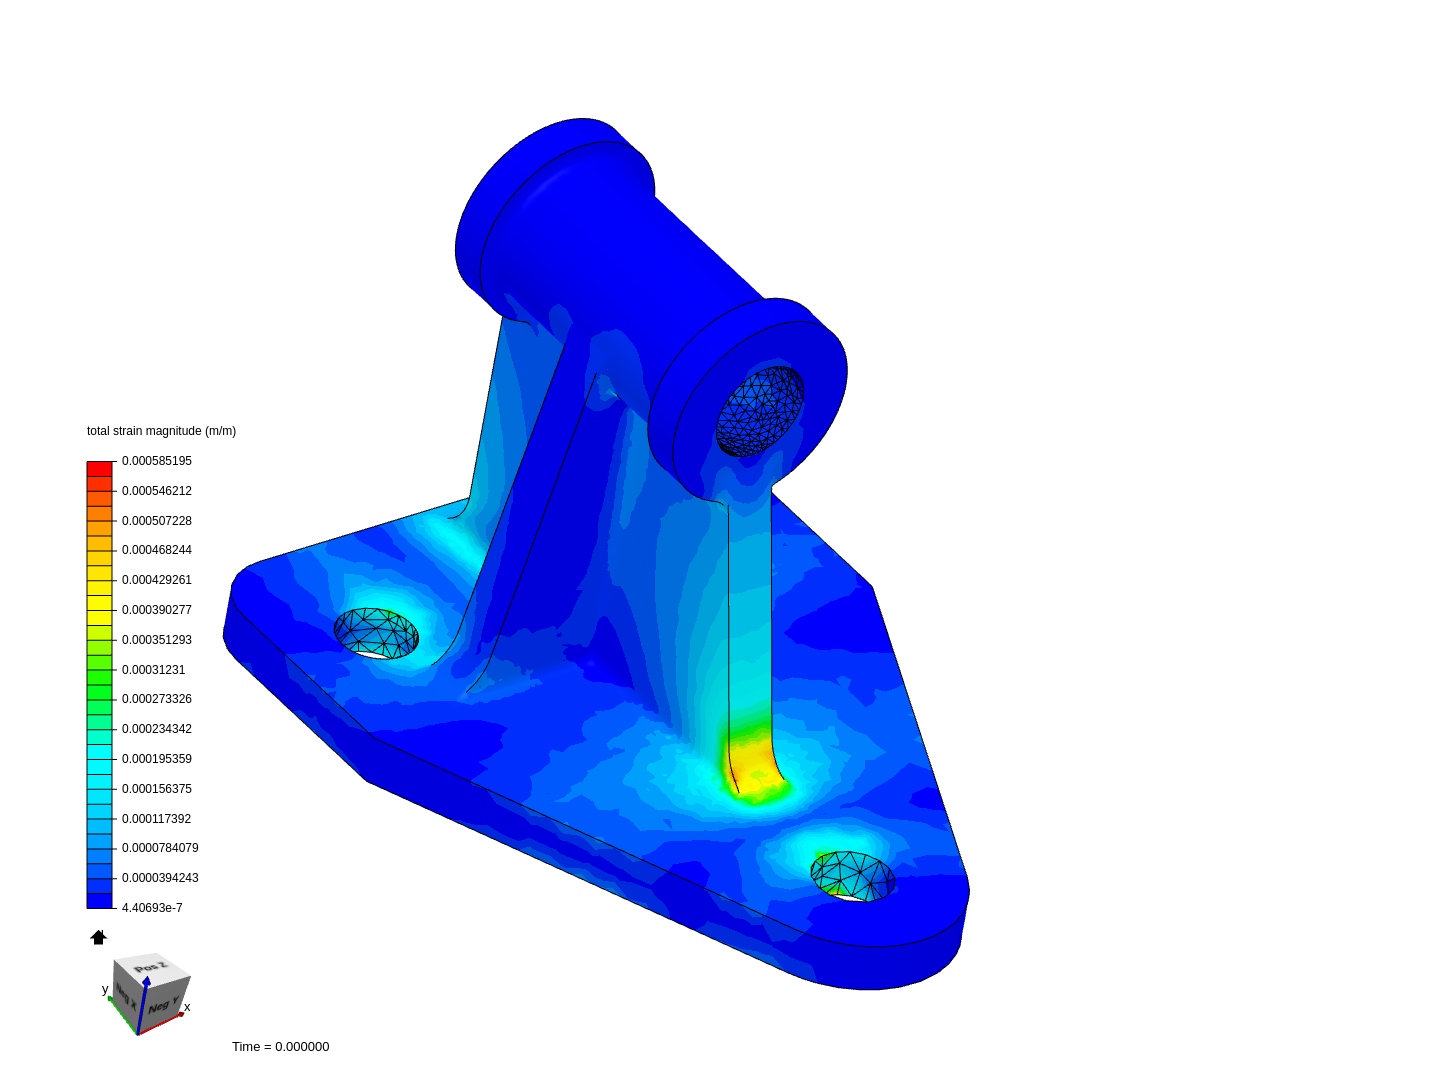Click the legend value 0.000351293

tap(157, 640)
